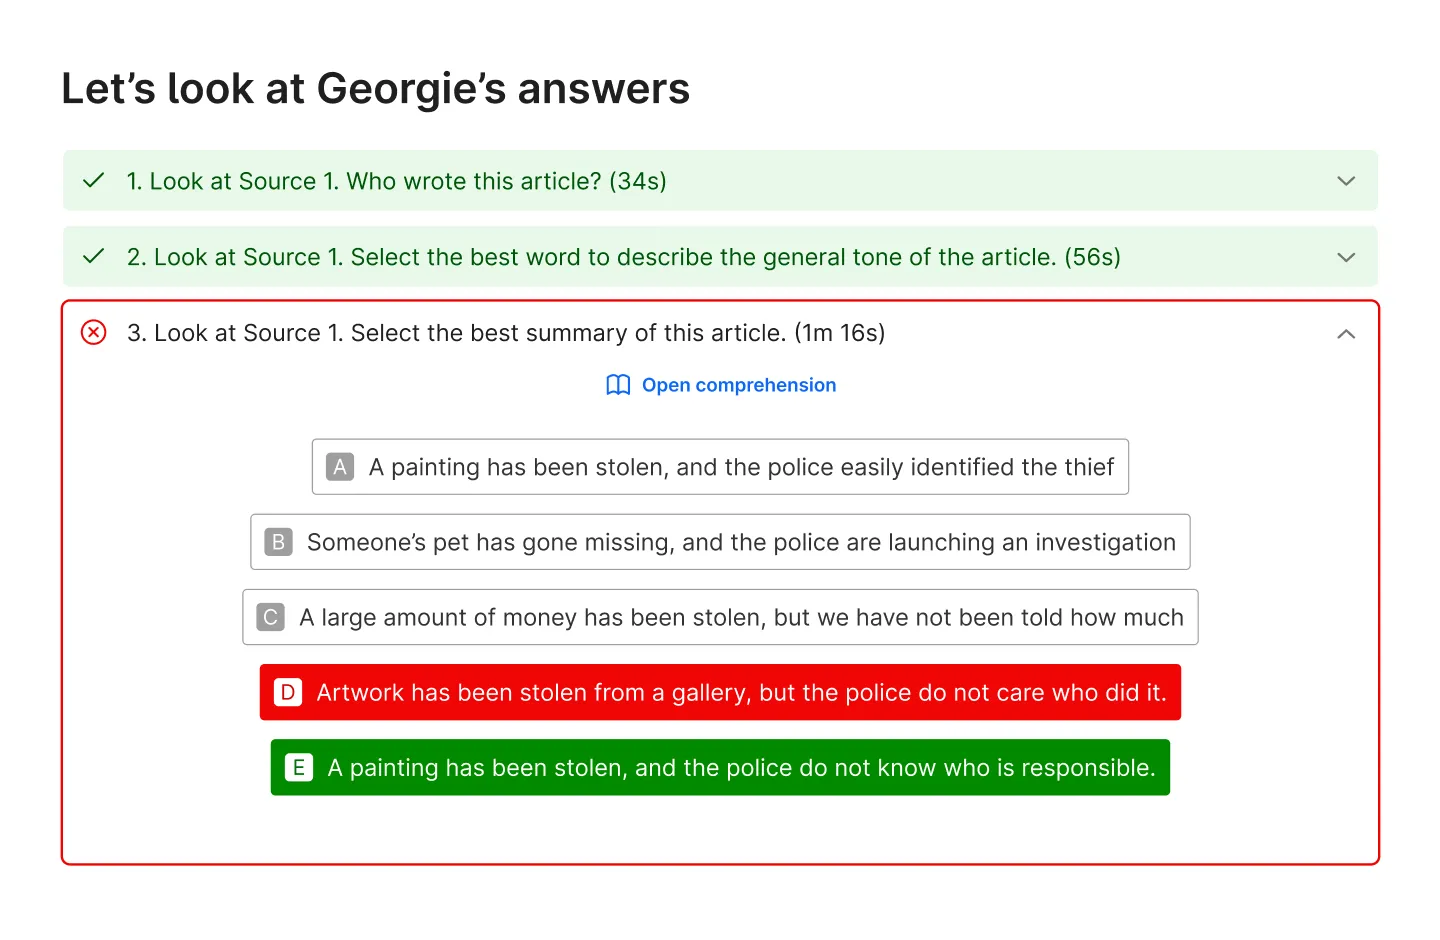This screenshot has width=1440, height=940.
Task: Select answer about police easily identifying thief
Action: [720, 467]
